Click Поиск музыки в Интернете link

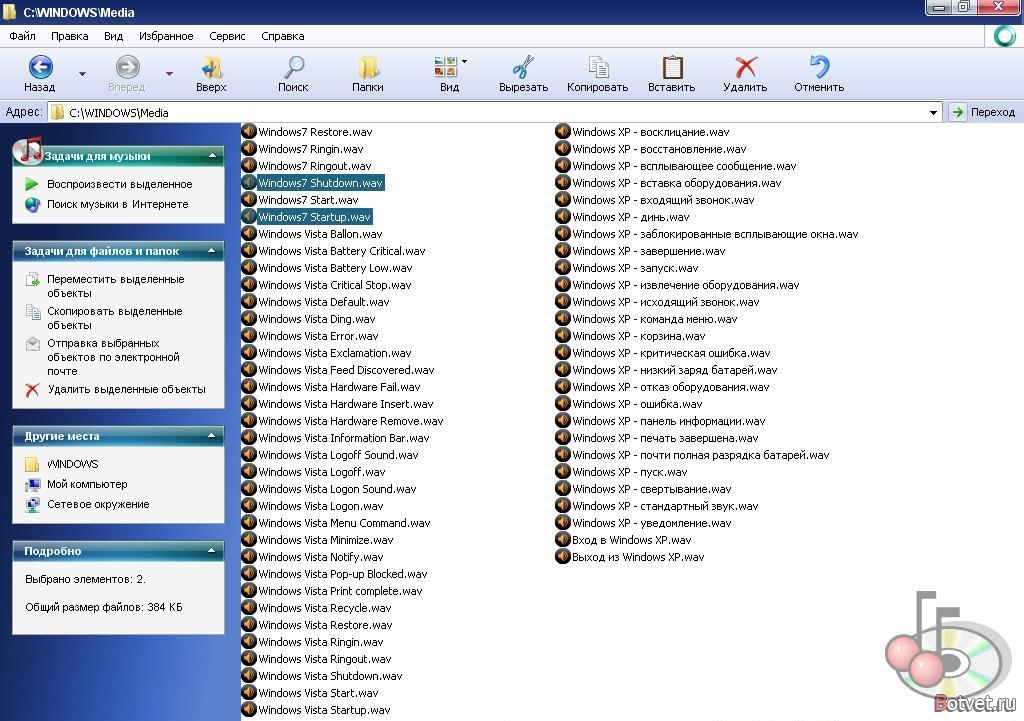118,204
